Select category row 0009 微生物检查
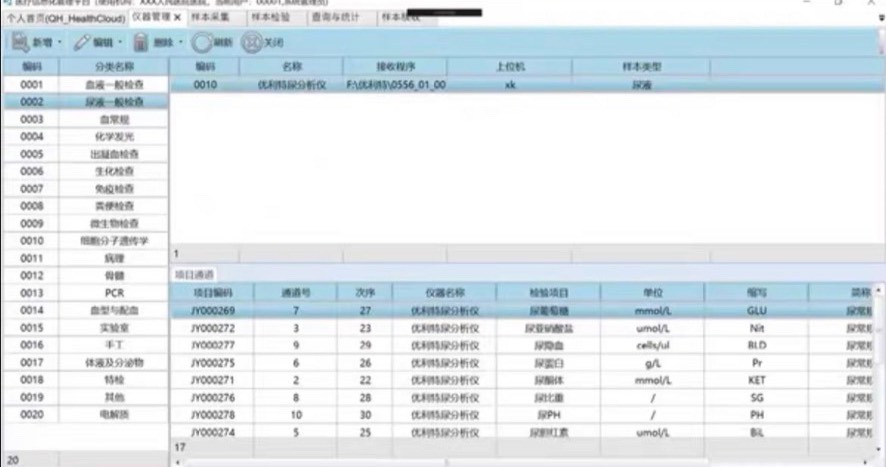The width and height of the screenshot is (886, 467). point(85,224)
